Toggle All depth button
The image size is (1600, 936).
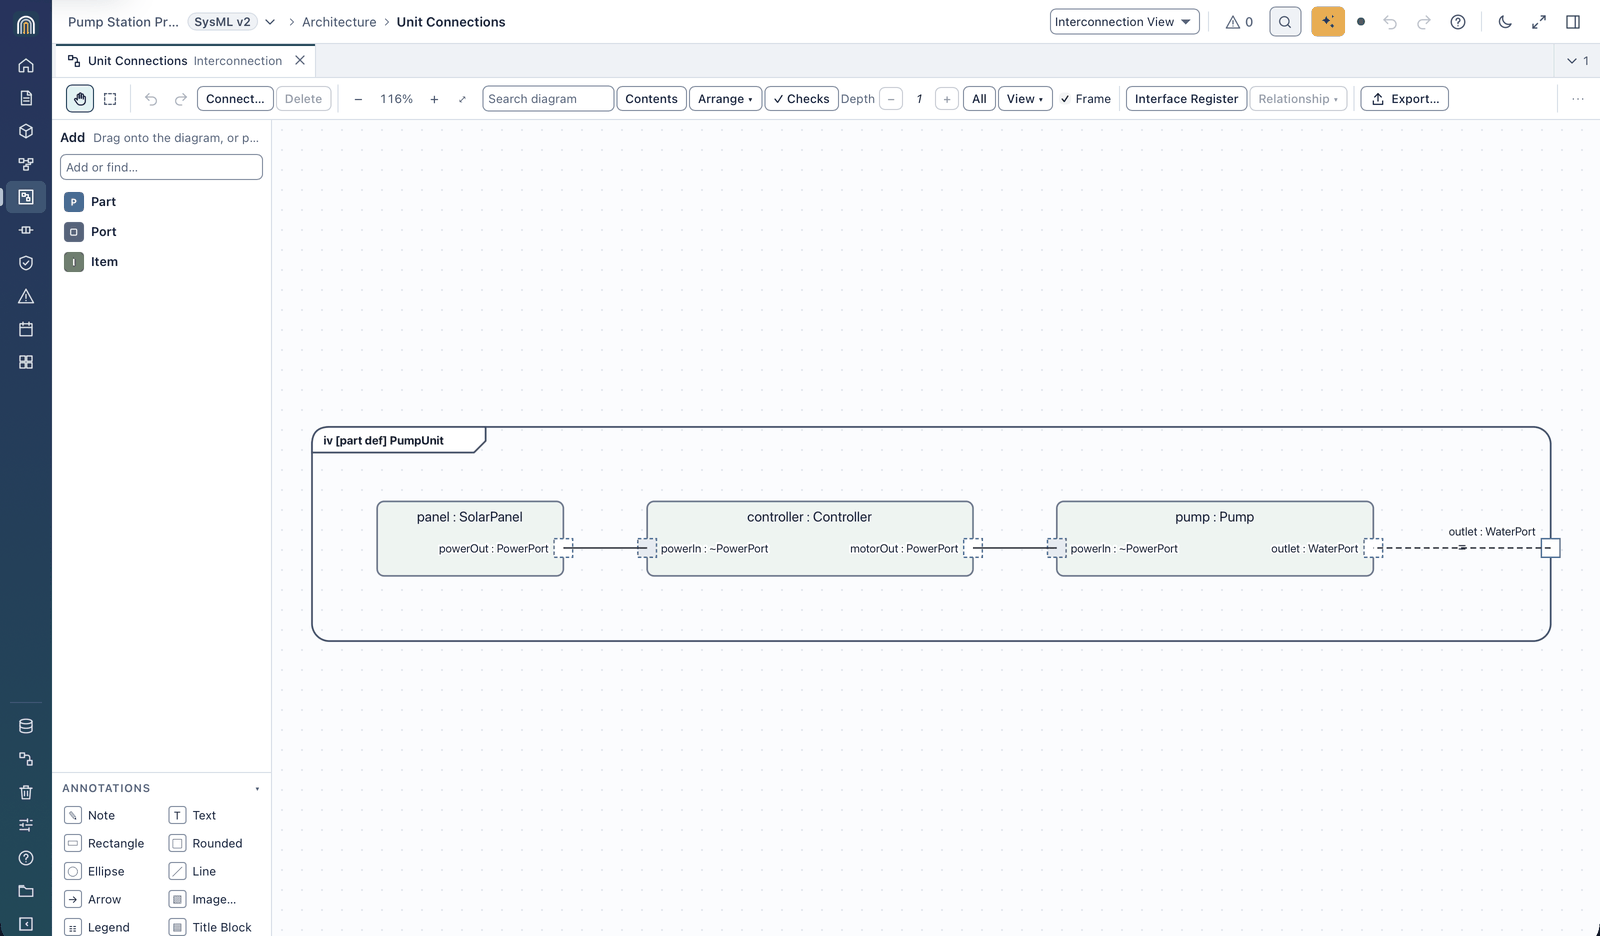(x=979, y=99)
